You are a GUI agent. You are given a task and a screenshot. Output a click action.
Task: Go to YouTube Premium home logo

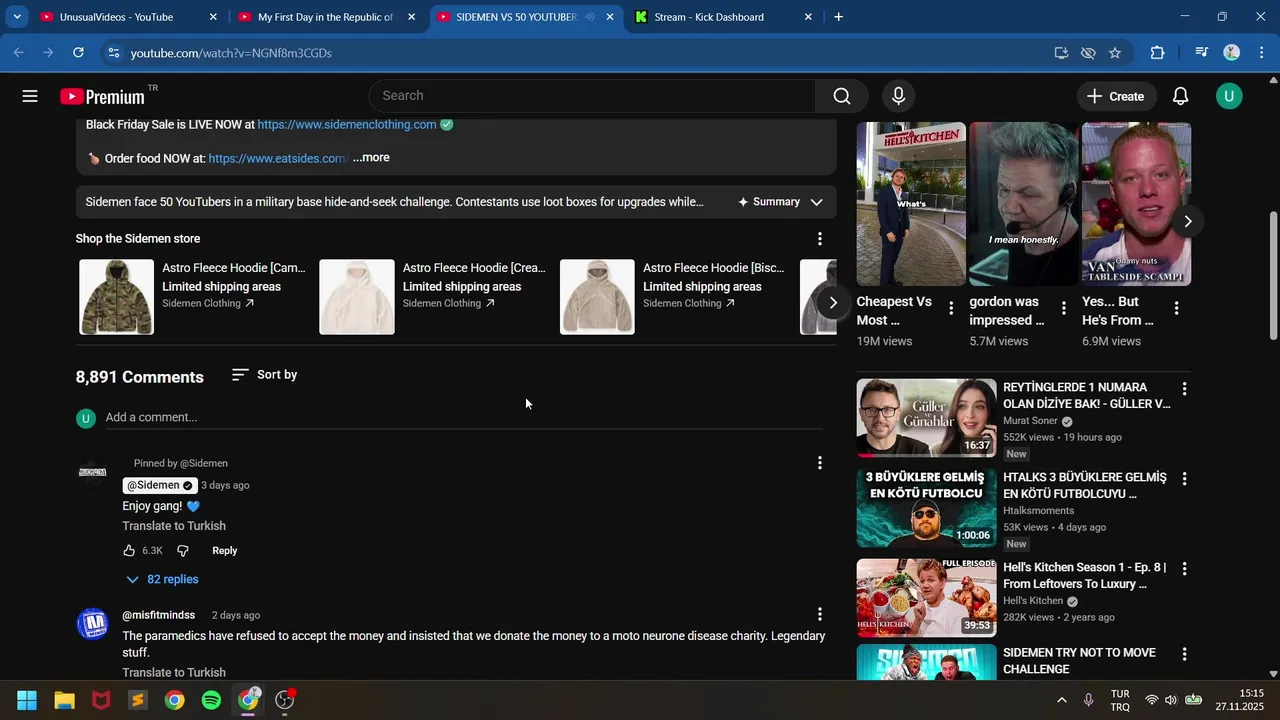102,96
